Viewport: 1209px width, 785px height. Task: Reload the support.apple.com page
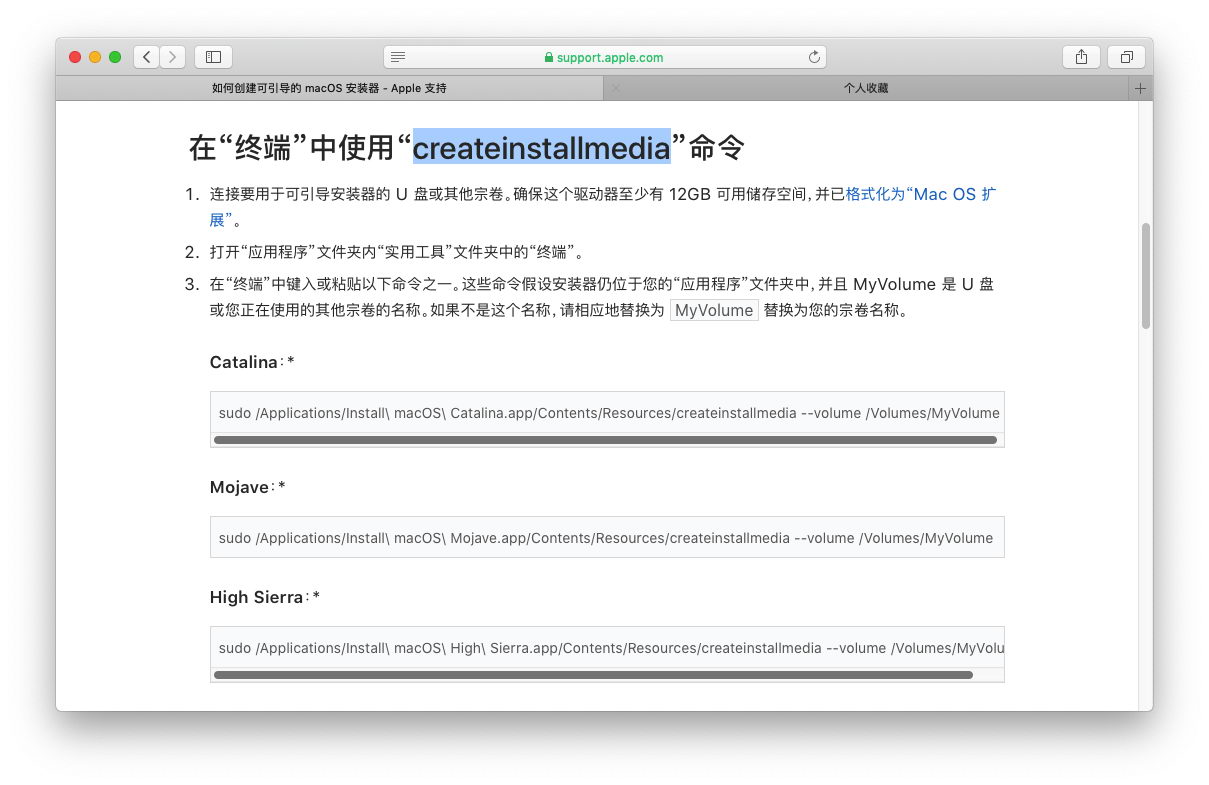click(814, 56)
